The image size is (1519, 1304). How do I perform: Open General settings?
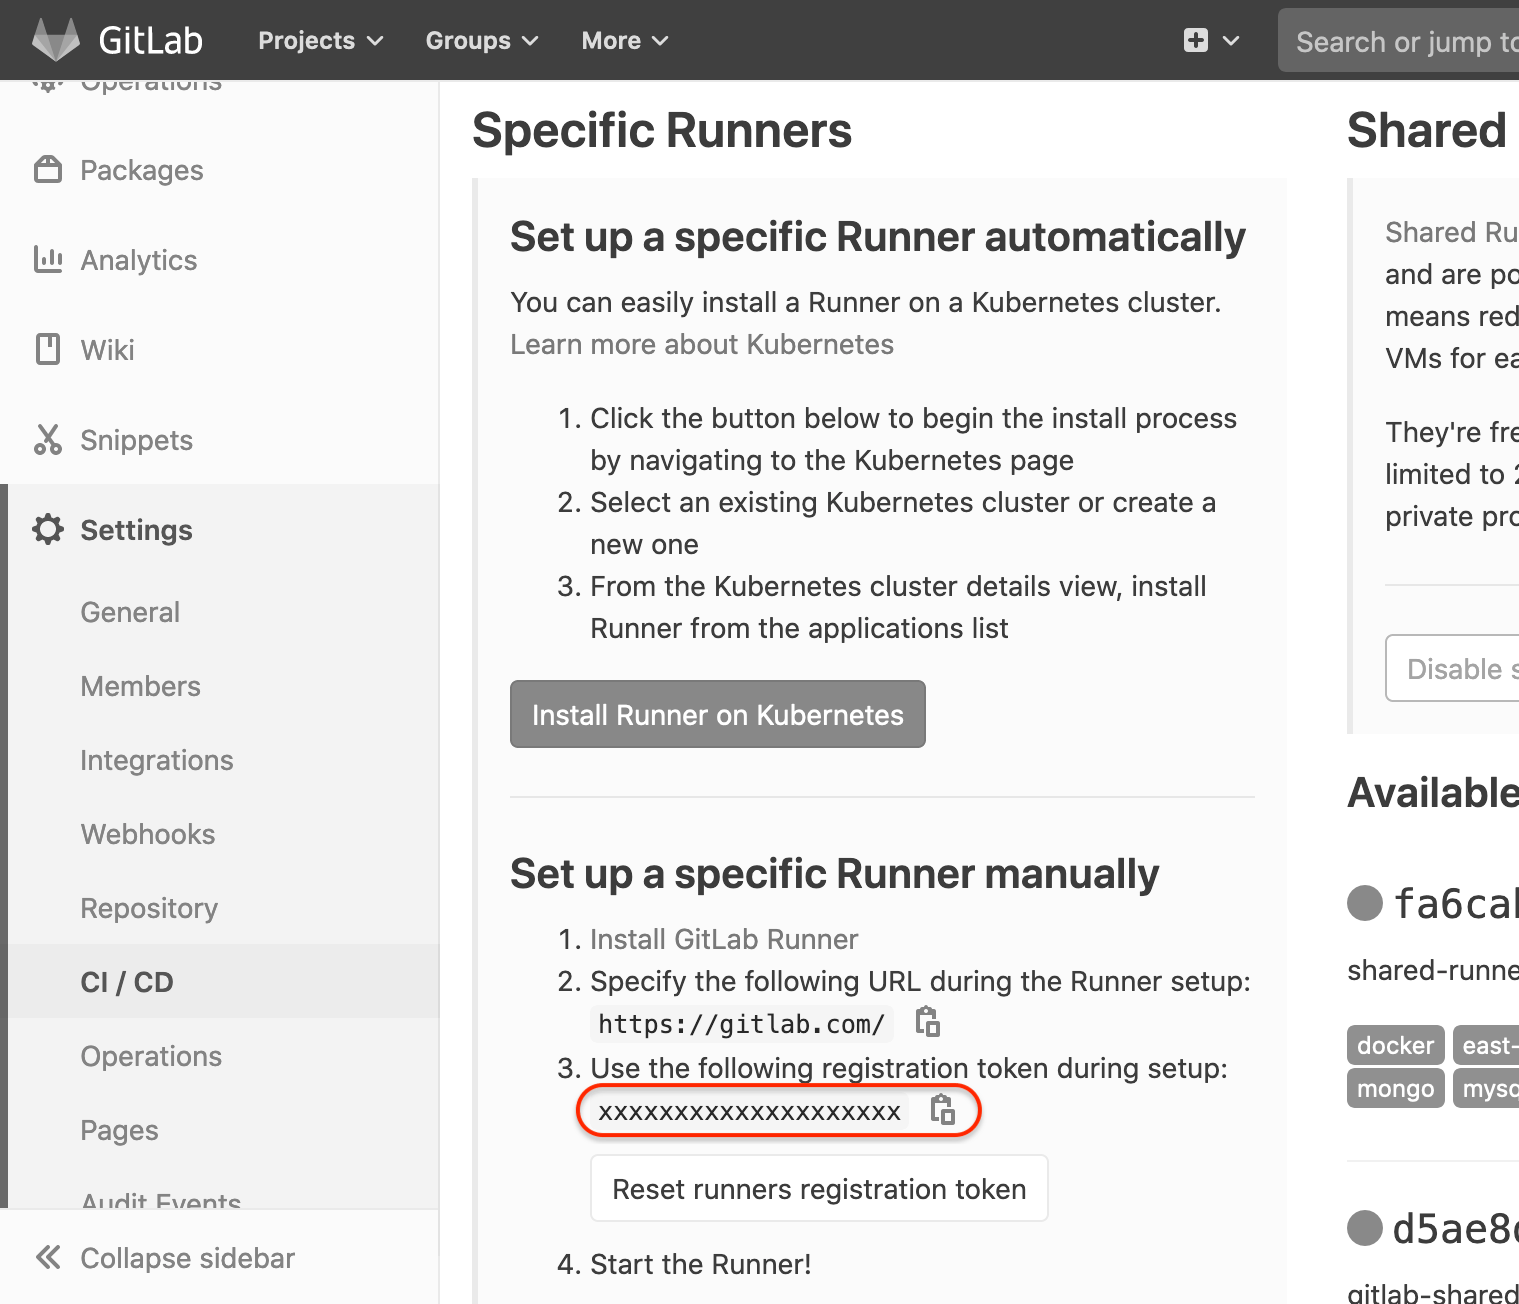coord(130,612)
